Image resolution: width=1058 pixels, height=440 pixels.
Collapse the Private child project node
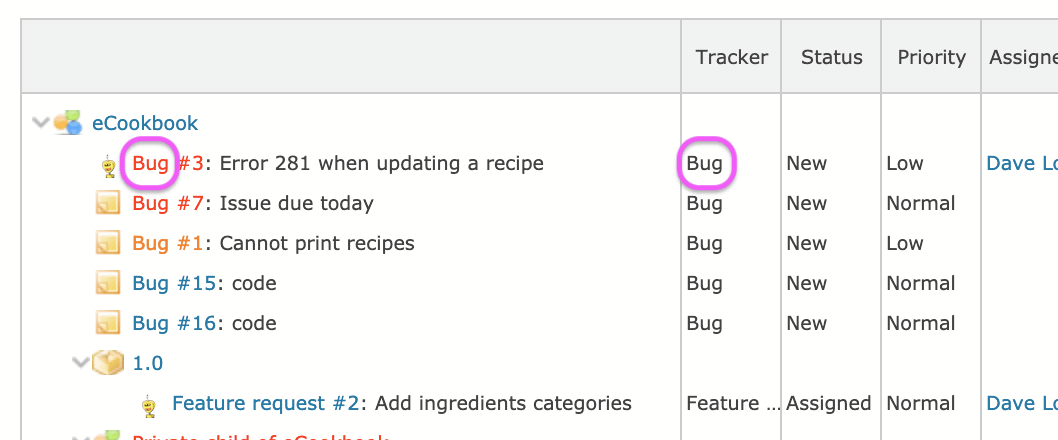pos(81,436)
